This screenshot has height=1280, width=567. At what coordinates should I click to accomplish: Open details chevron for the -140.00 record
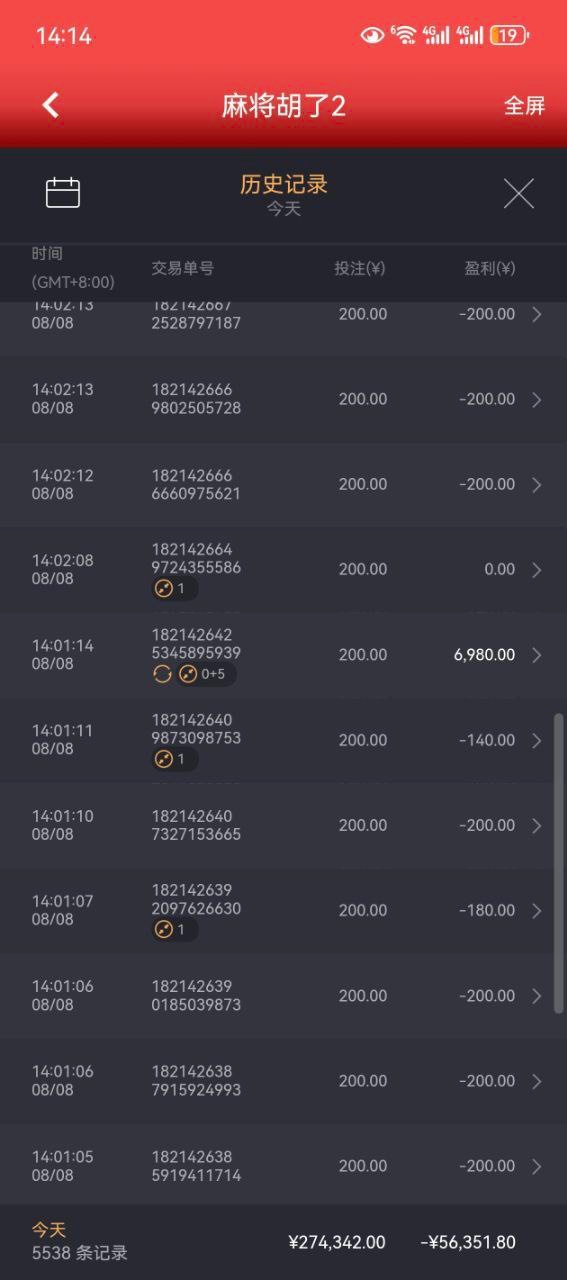coord(537,740)
